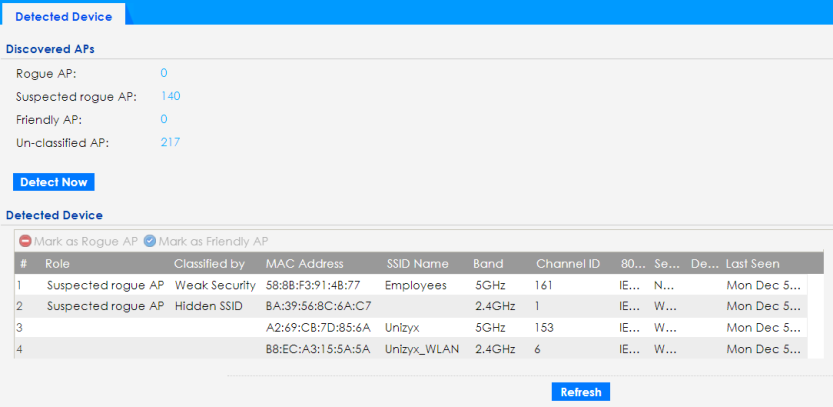Select the Unizyx_WLAN device row

tap(421, 348)
